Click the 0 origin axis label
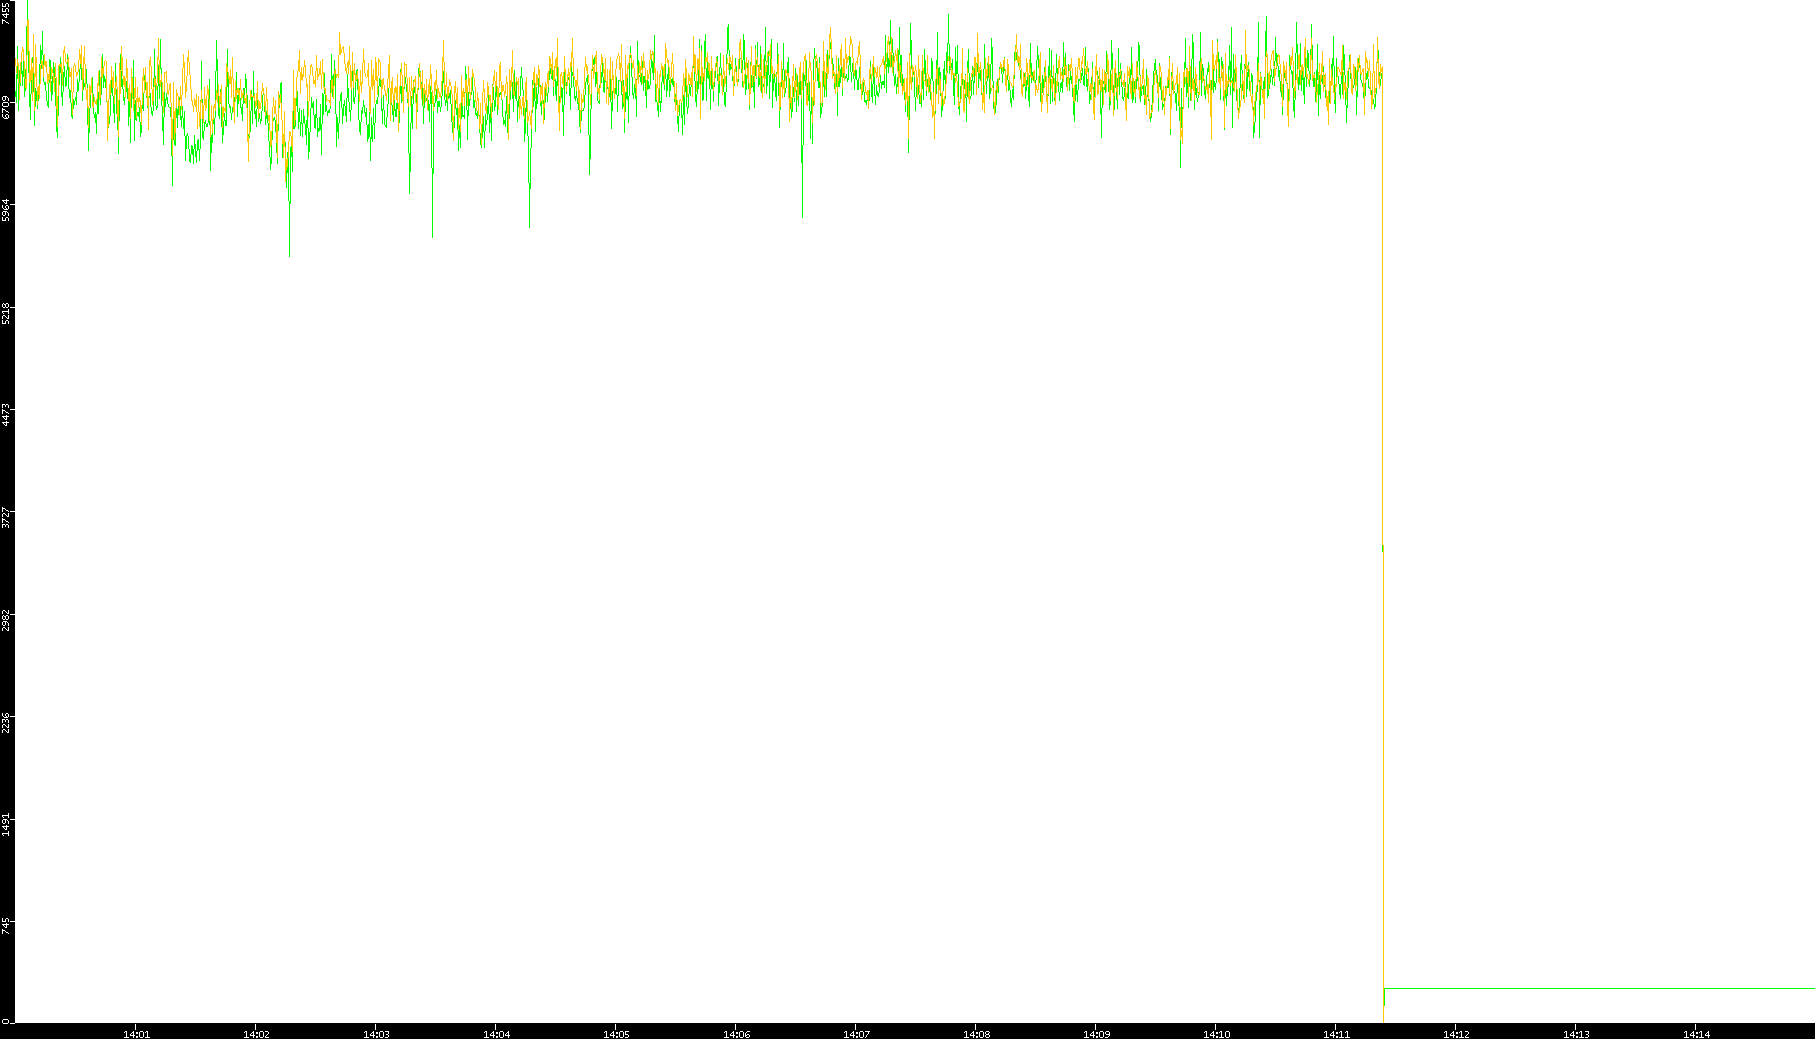The width and height of the screenshot is (1815, 1039). 5,1021
